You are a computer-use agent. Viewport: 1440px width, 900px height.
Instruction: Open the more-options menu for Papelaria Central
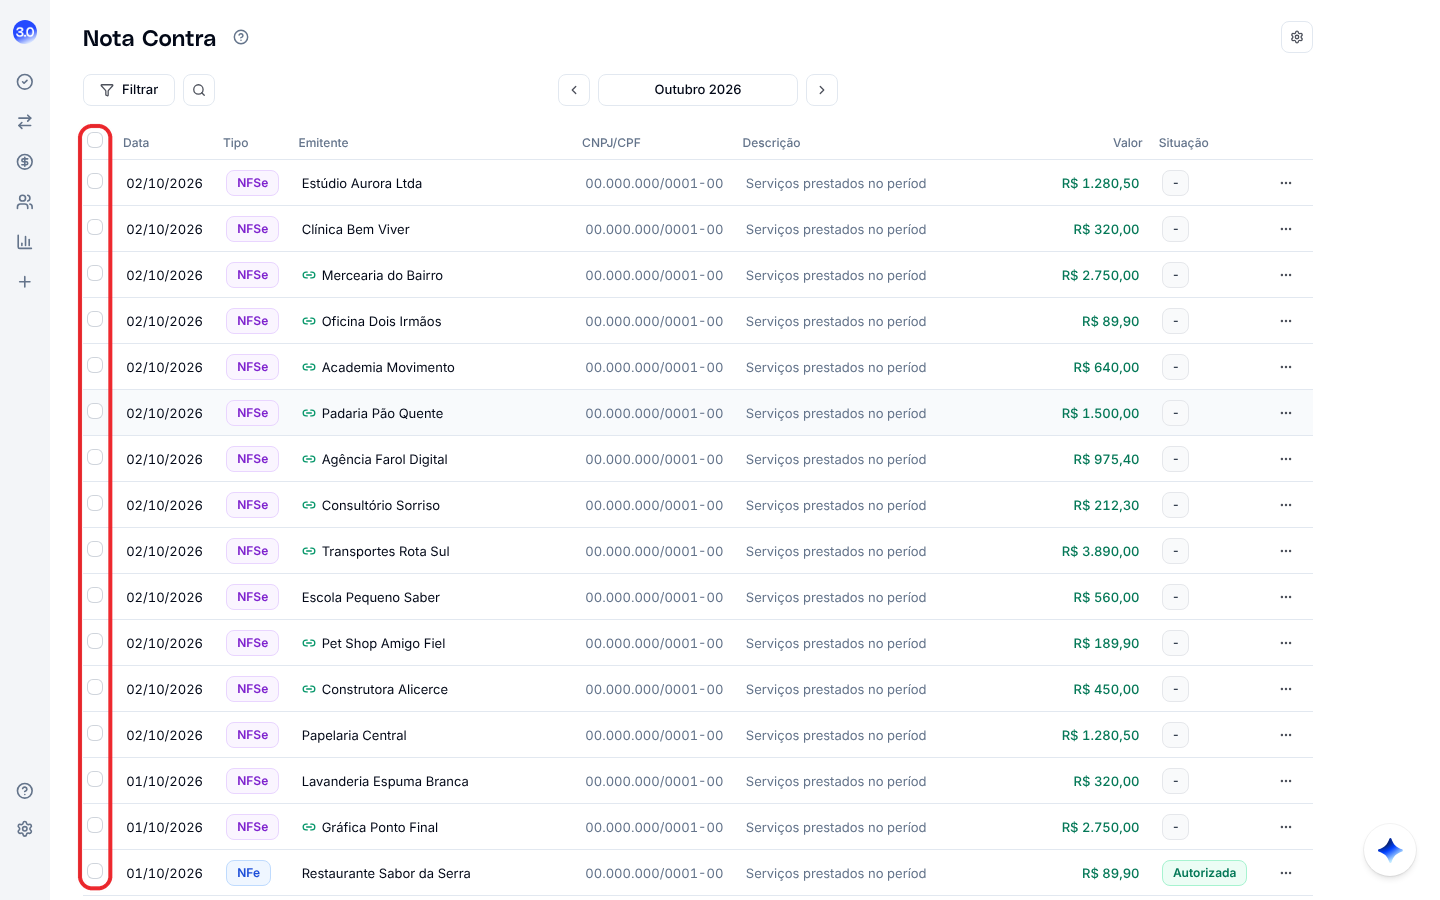[x=1286, y=735]
